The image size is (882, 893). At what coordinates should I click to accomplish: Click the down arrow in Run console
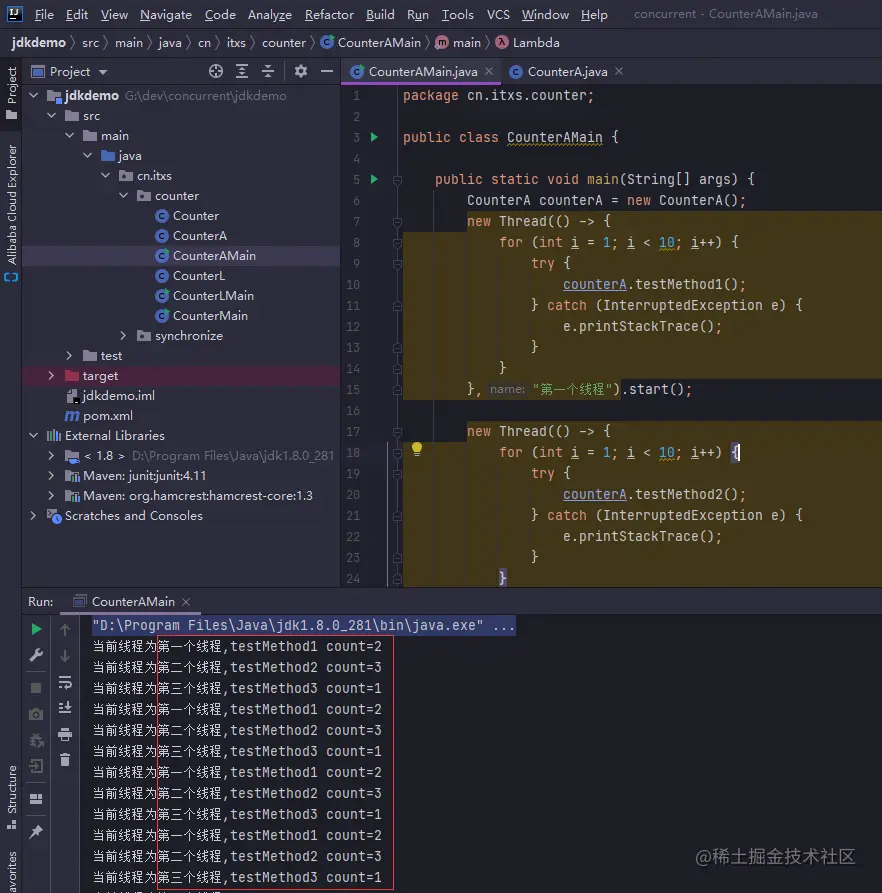pyautogui.click(x=65, y=656)
